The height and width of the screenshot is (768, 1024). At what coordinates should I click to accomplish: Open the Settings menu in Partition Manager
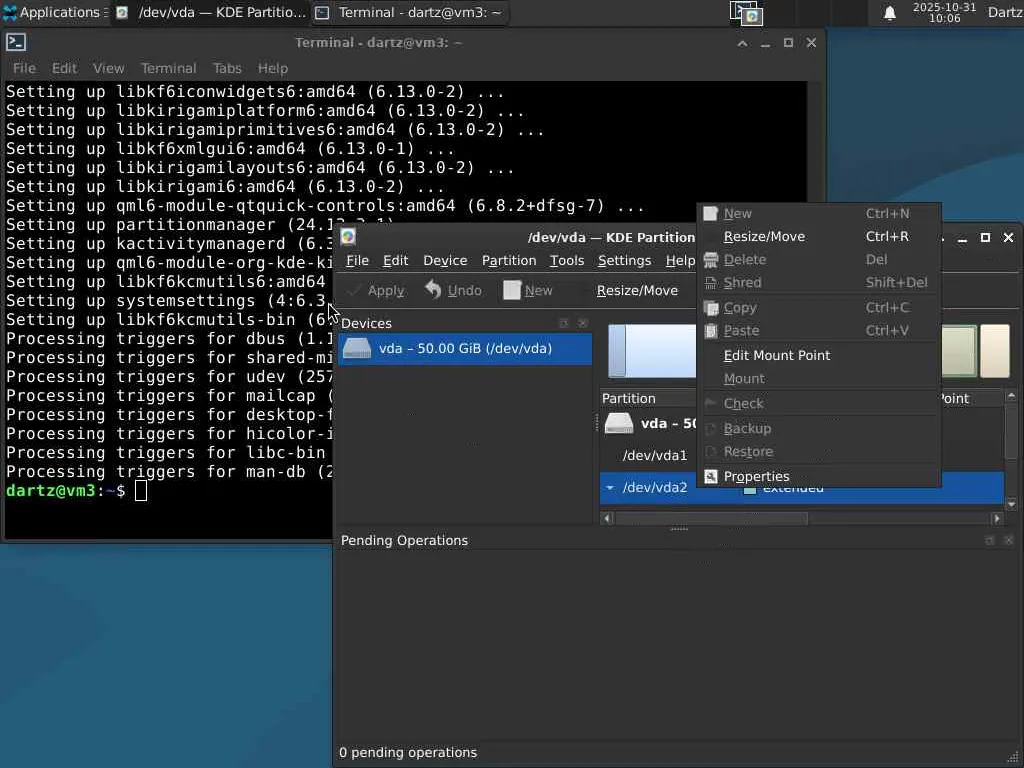tap(624, 261)
